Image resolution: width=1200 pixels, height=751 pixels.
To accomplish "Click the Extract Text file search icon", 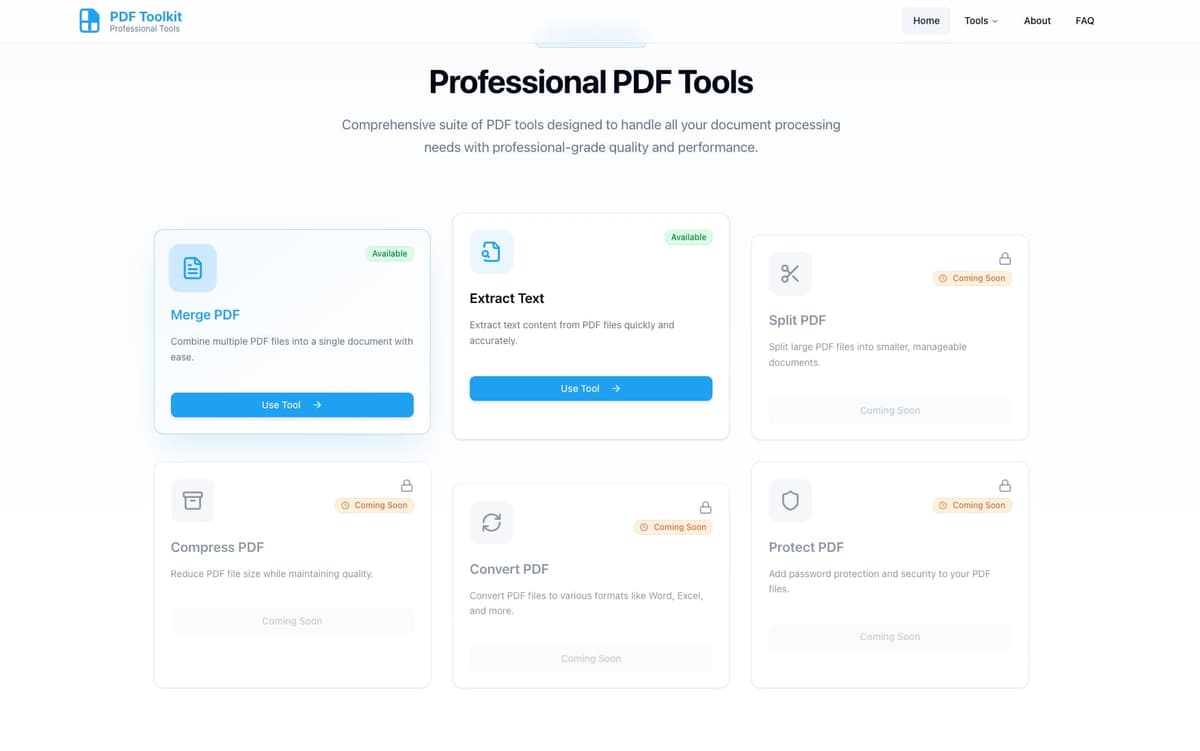I will click(x=491, y=252).
